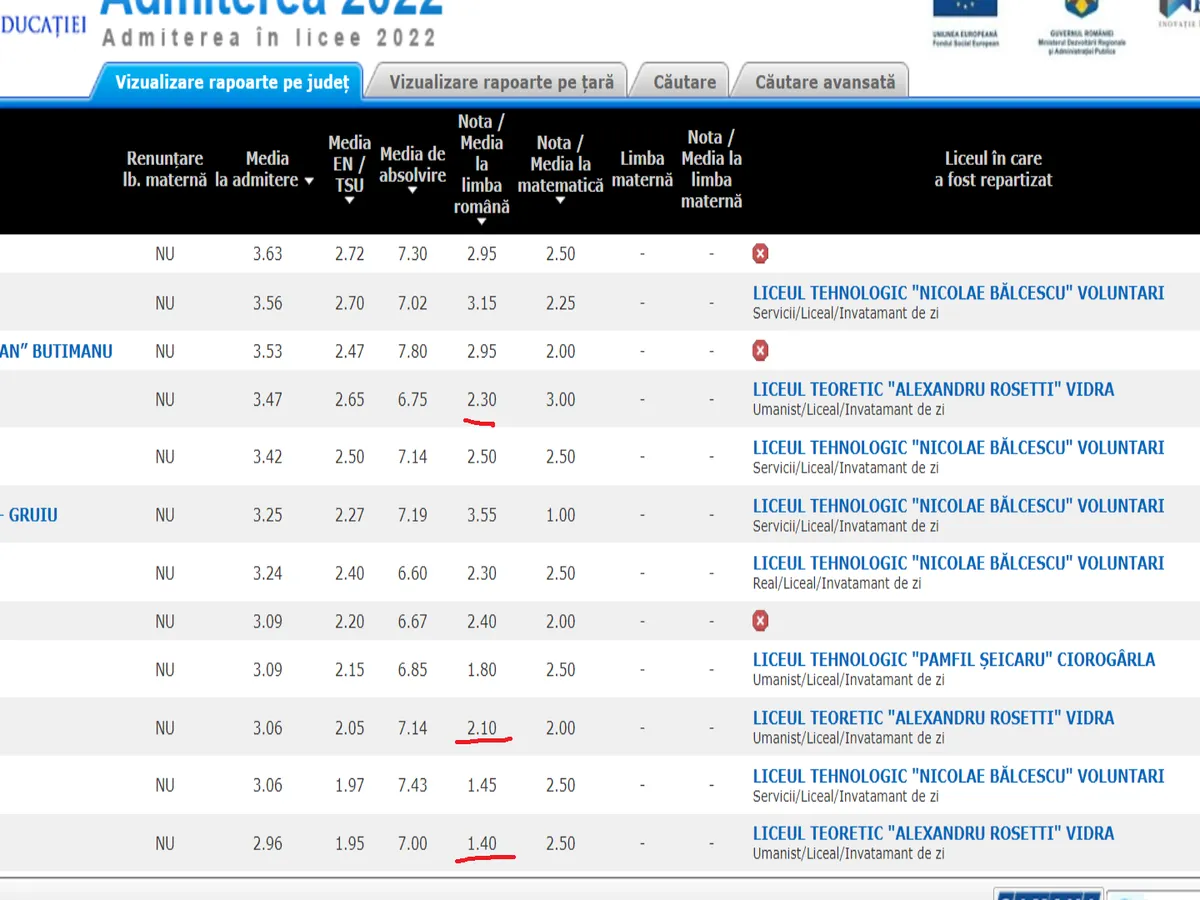Sort by Media de absolvire arrow
Image resolution: width=1200 pixels, height=900 pixels.
pyautogui.click(x=412, y=190)
